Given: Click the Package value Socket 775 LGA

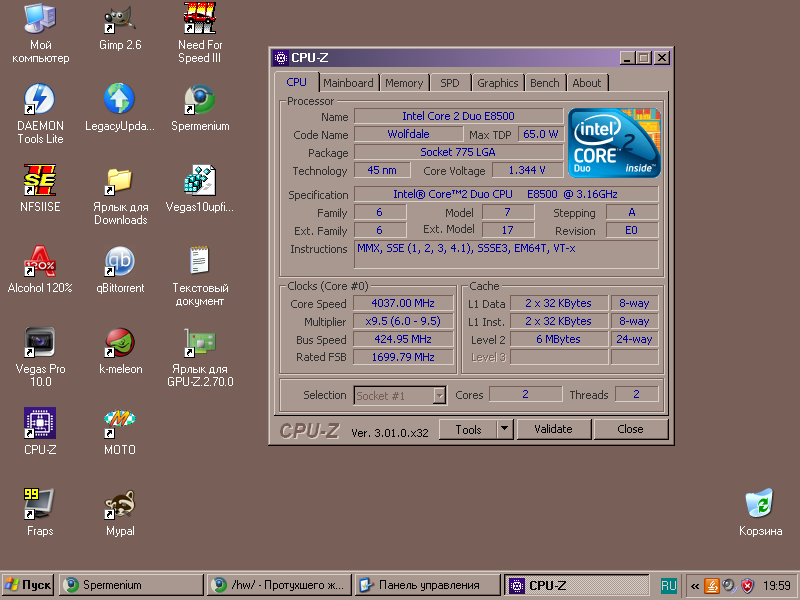Looking at the screenshot, I should tap(459, 152).
